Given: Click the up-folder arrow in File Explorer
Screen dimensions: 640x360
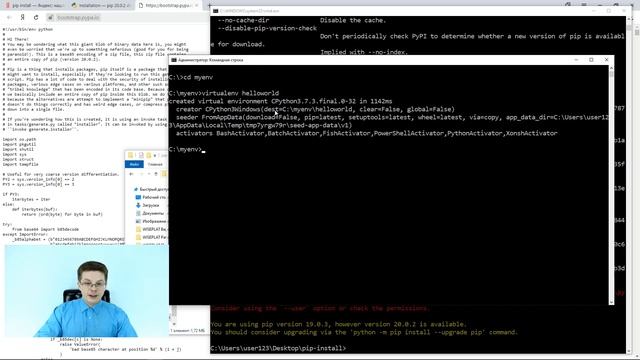Looking at the screenshot, I should point(156,174).
